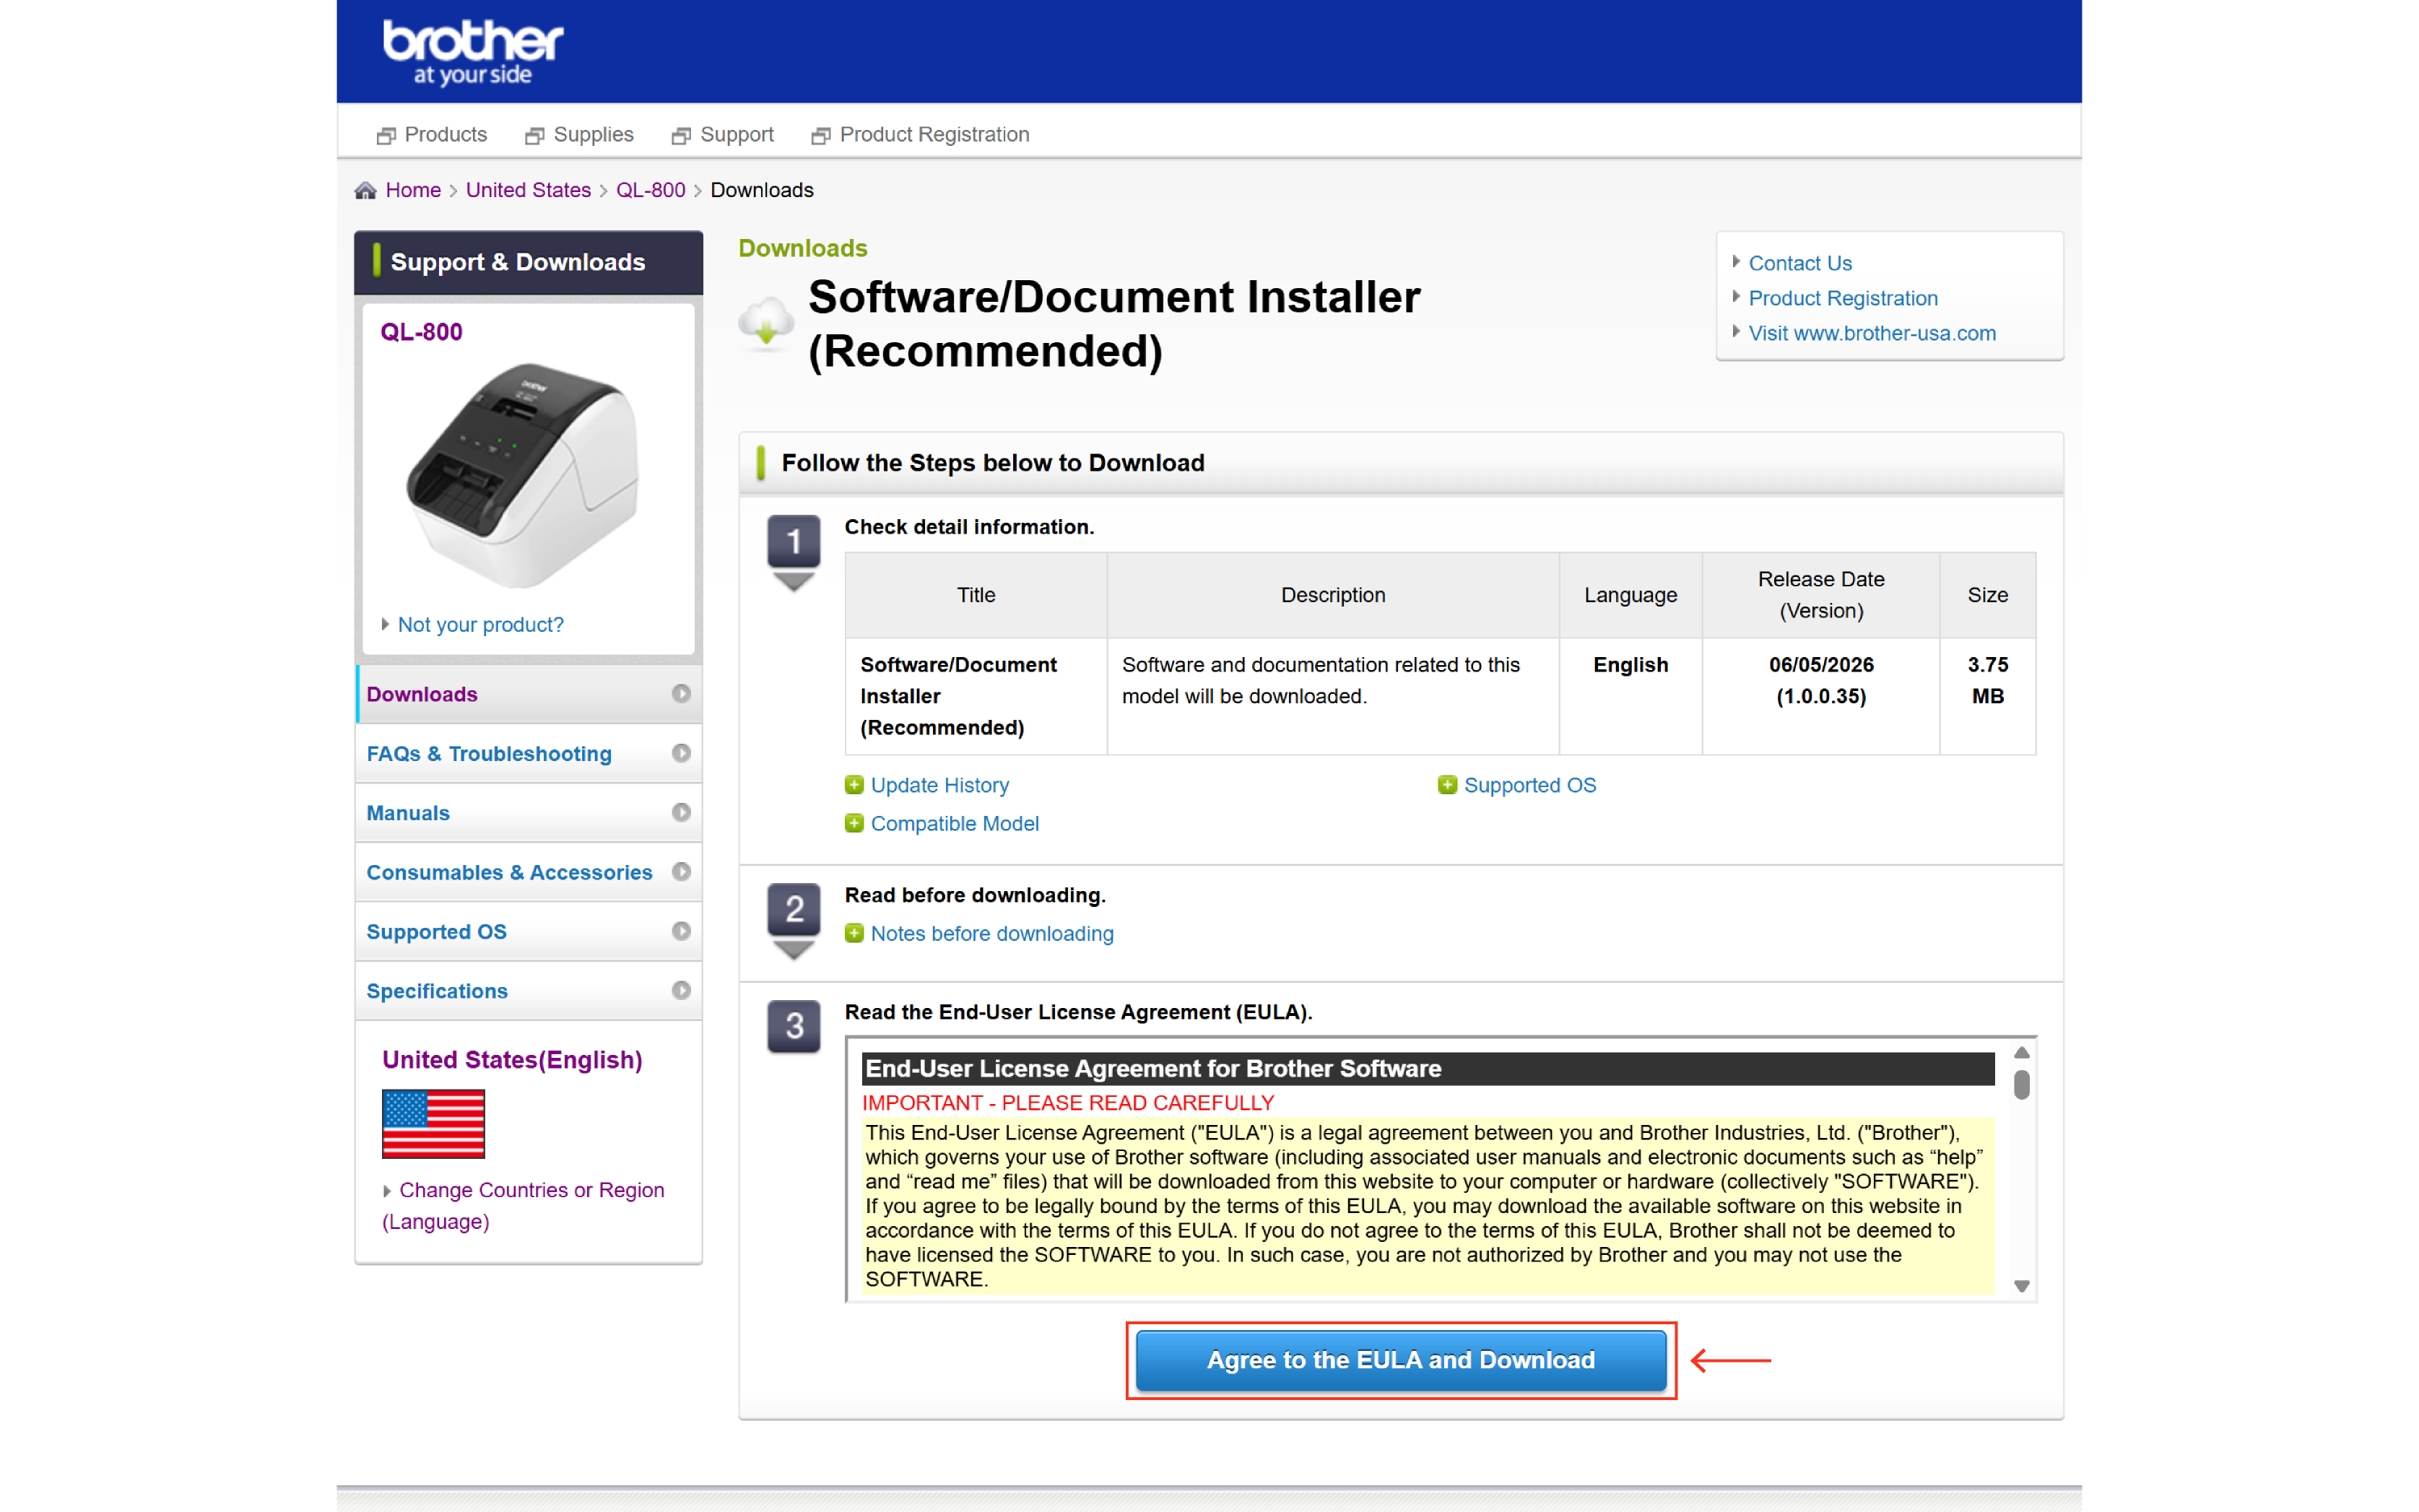Open the Contact Us link
The height and width of the screenshot is (1512, 2419).
1799,263
